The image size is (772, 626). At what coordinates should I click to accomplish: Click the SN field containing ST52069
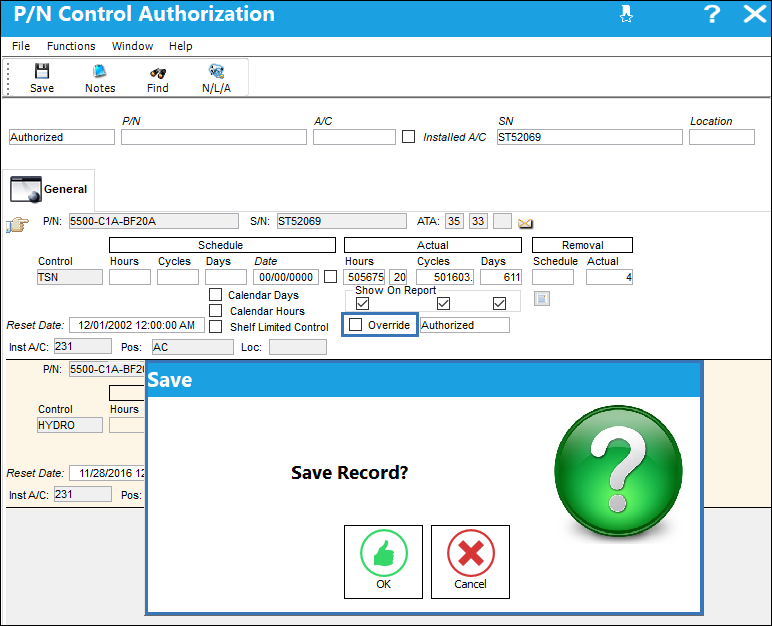point(590,137)
